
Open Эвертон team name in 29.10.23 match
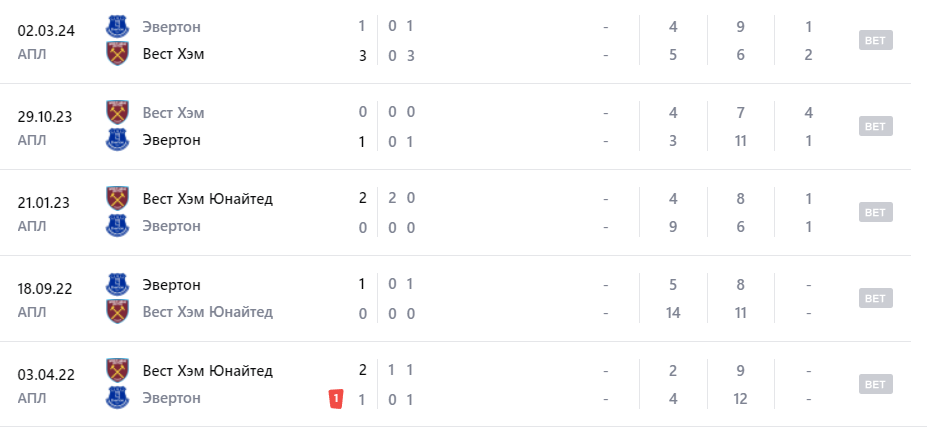click(172, 140)
